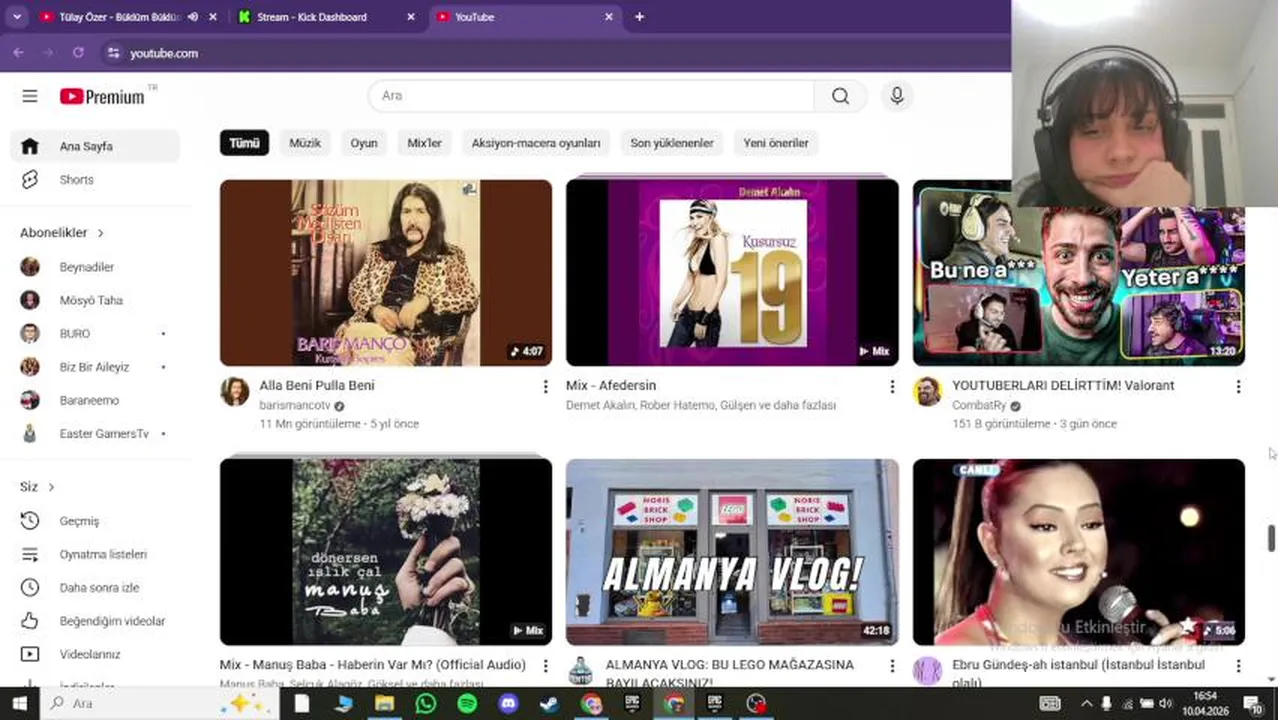The image size is (1278, 720).
Task: Select the Mix'ler filter chip
Action: [x=424, y=143]
